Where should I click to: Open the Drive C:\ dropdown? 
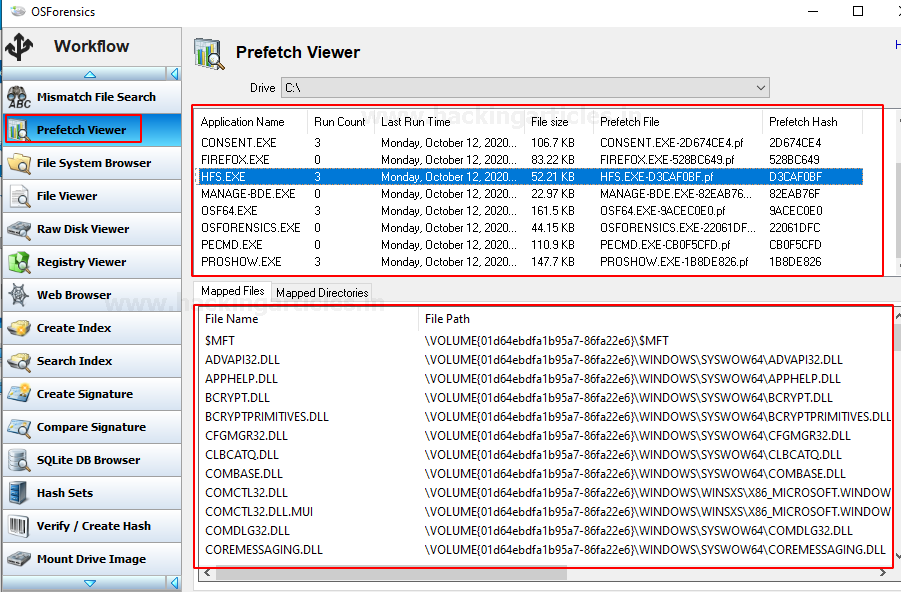click(525, 88)
